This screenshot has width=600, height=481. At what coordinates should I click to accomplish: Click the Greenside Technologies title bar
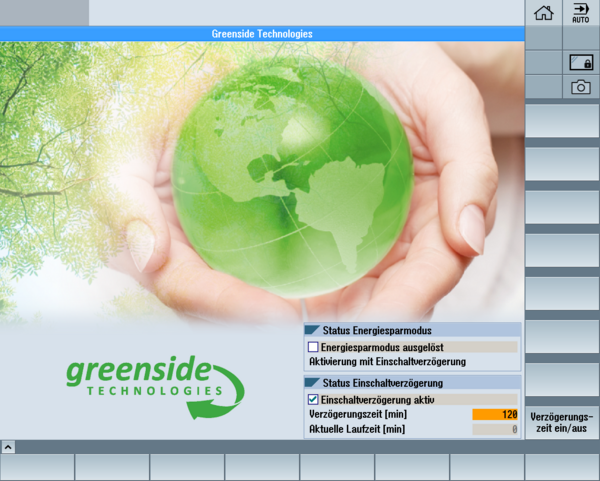tap(262, 34)
